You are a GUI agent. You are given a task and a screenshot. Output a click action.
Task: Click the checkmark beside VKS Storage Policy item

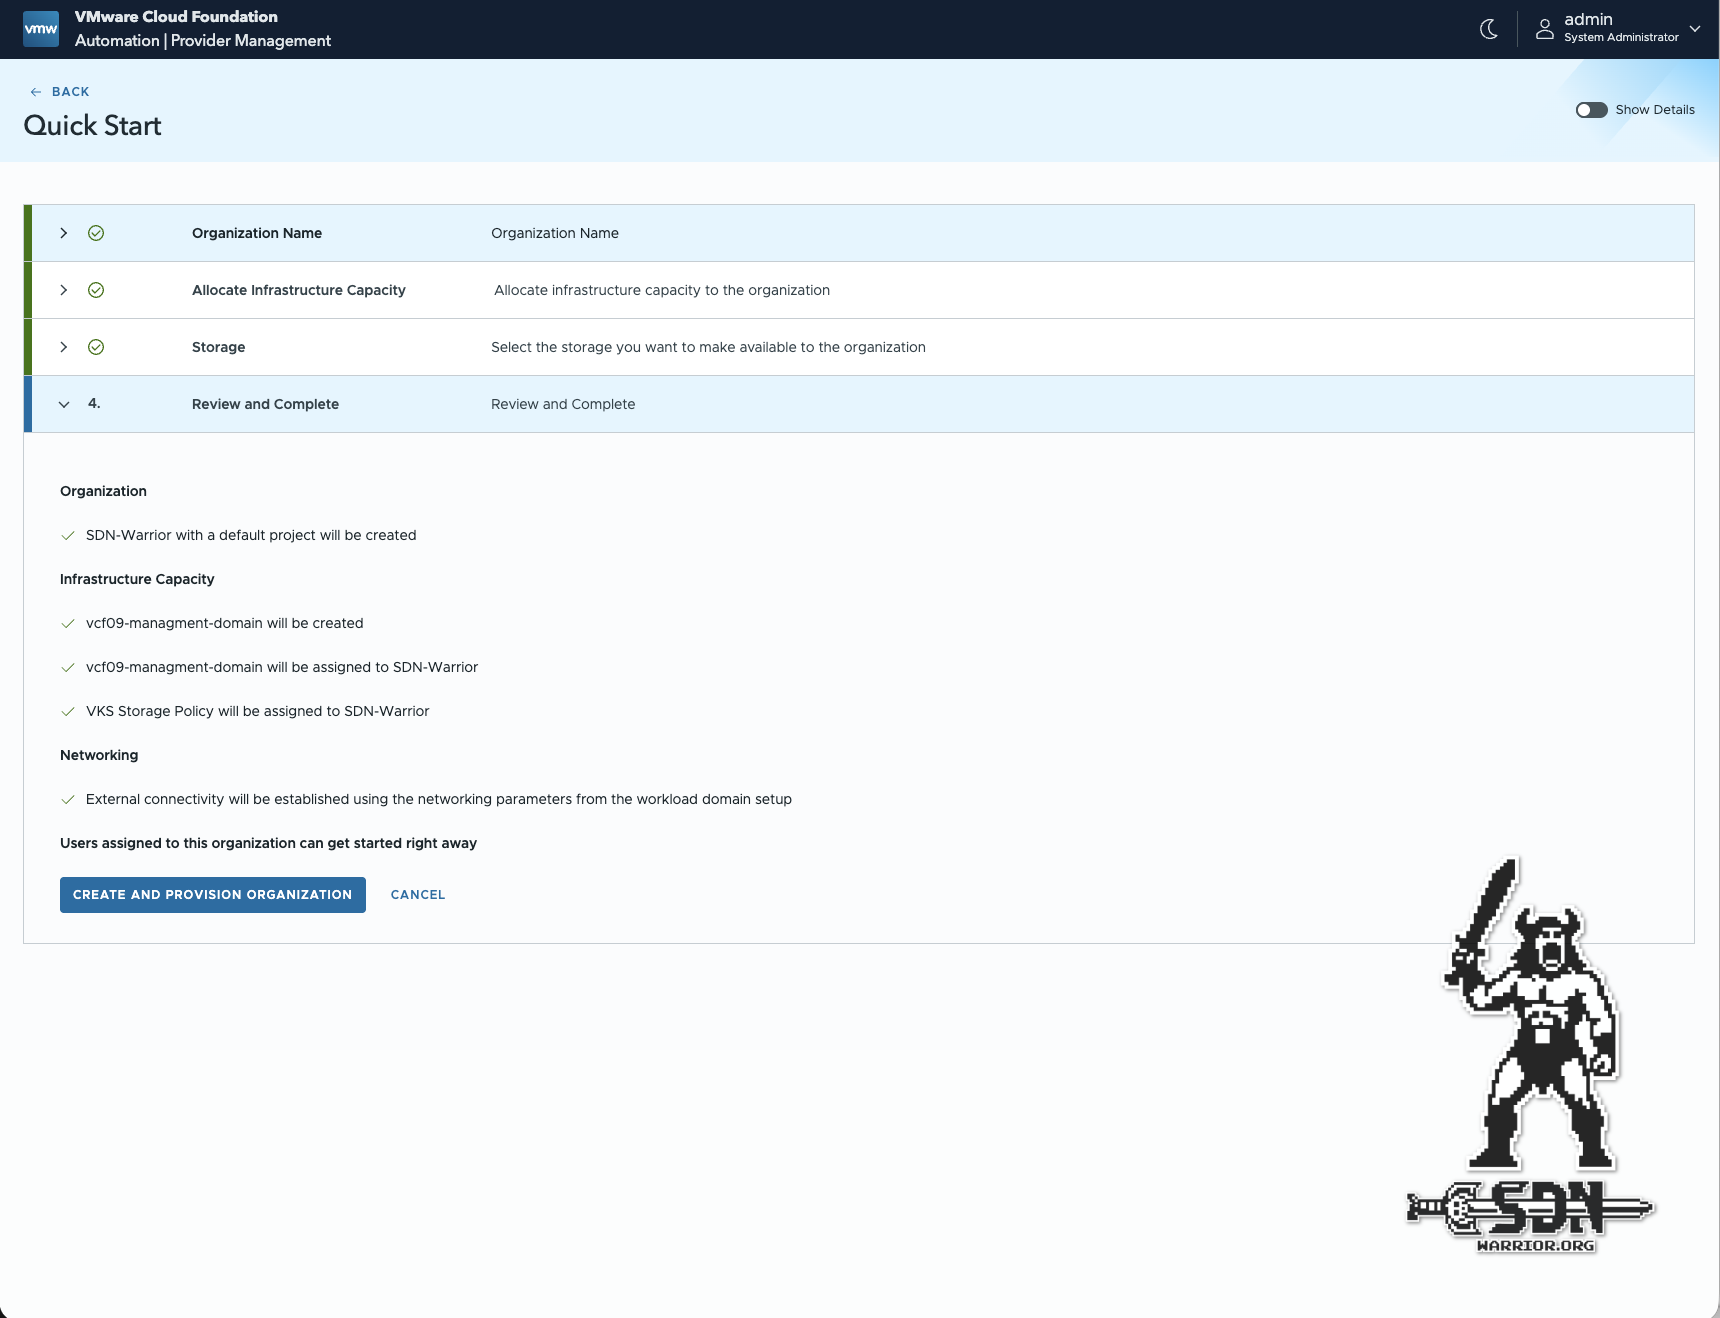pyautogui.click(x=68, y=711)
